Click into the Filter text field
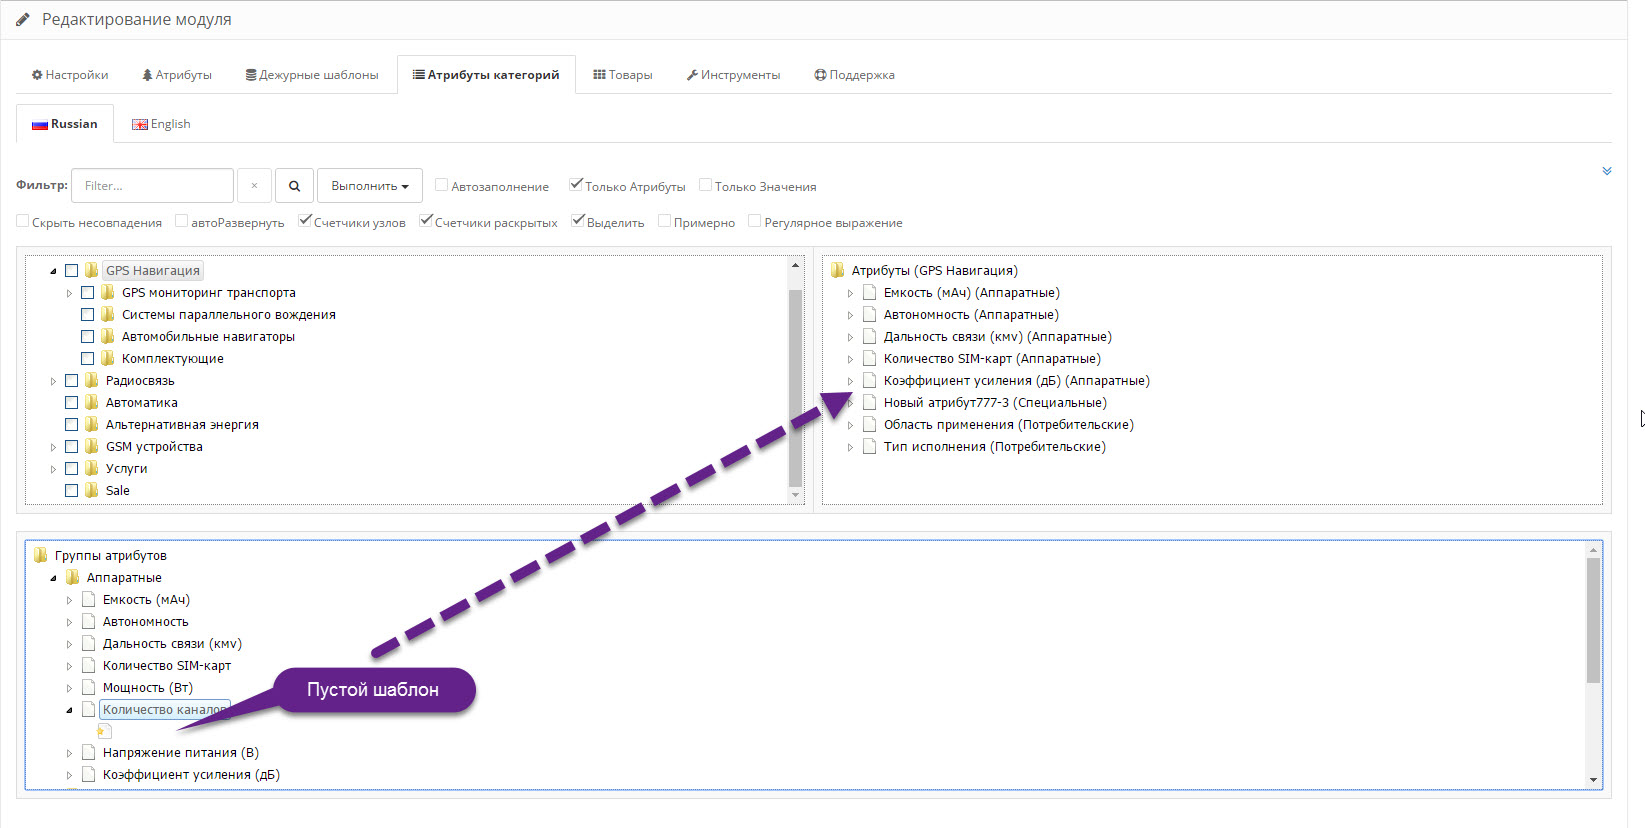Viewport: 1645px width, 828px height. (x=152, y=186)
